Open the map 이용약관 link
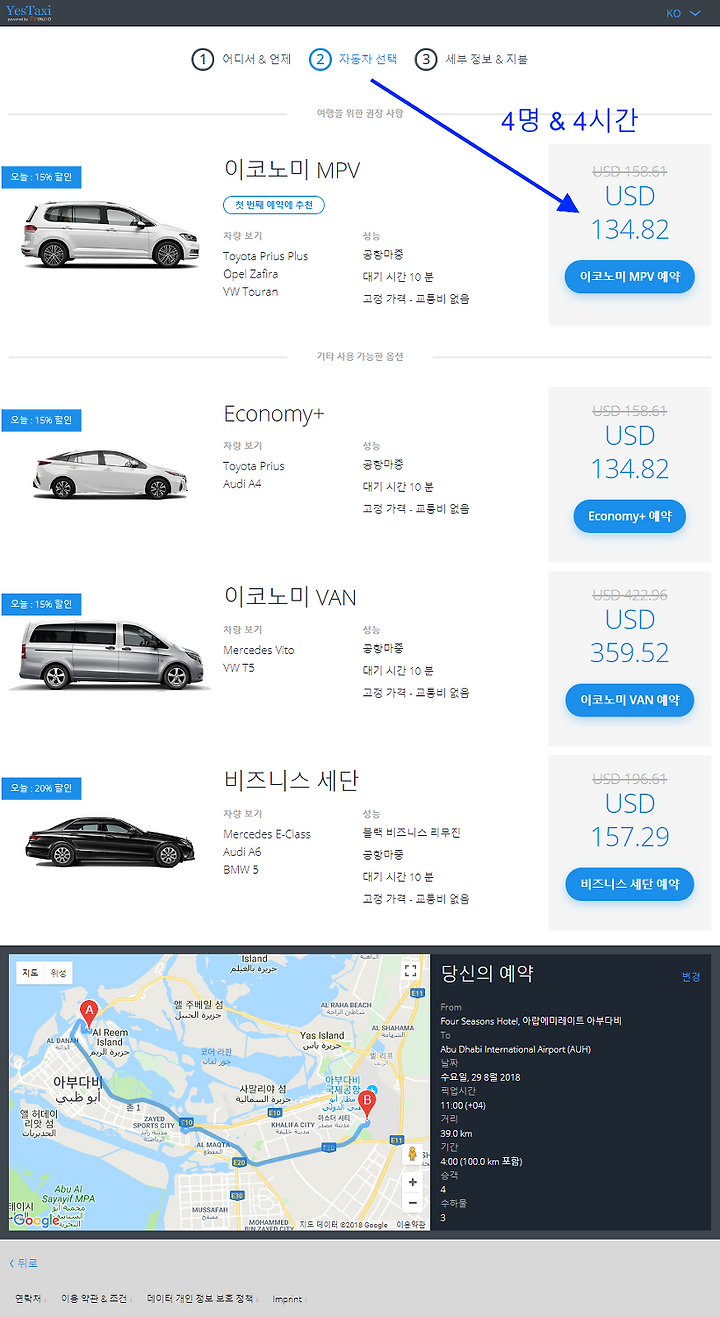Image resolution: width=720 pixels, height=1317 pixels. 410,1225
